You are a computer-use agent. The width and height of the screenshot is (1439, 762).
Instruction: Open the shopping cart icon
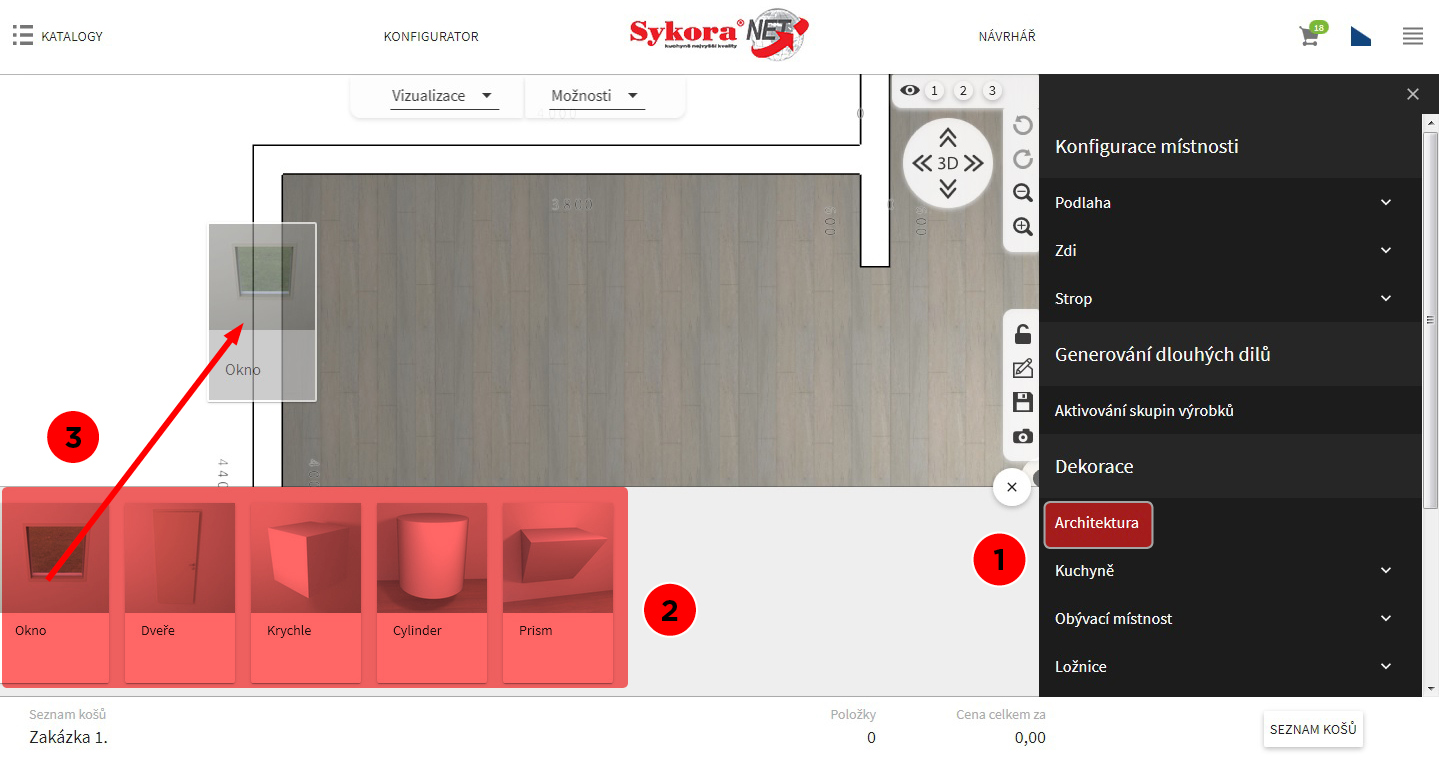coord(1308,37)
